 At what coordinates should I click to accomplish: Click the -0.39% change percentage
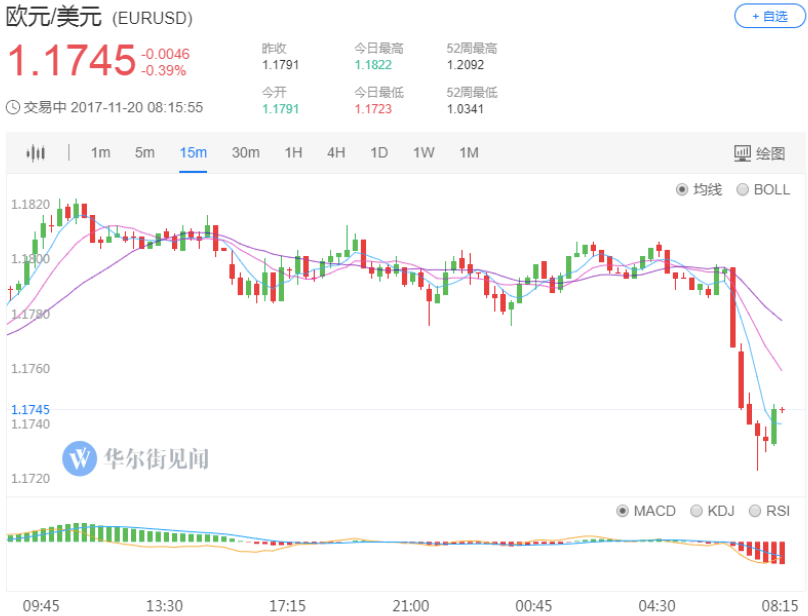point(163,71)
